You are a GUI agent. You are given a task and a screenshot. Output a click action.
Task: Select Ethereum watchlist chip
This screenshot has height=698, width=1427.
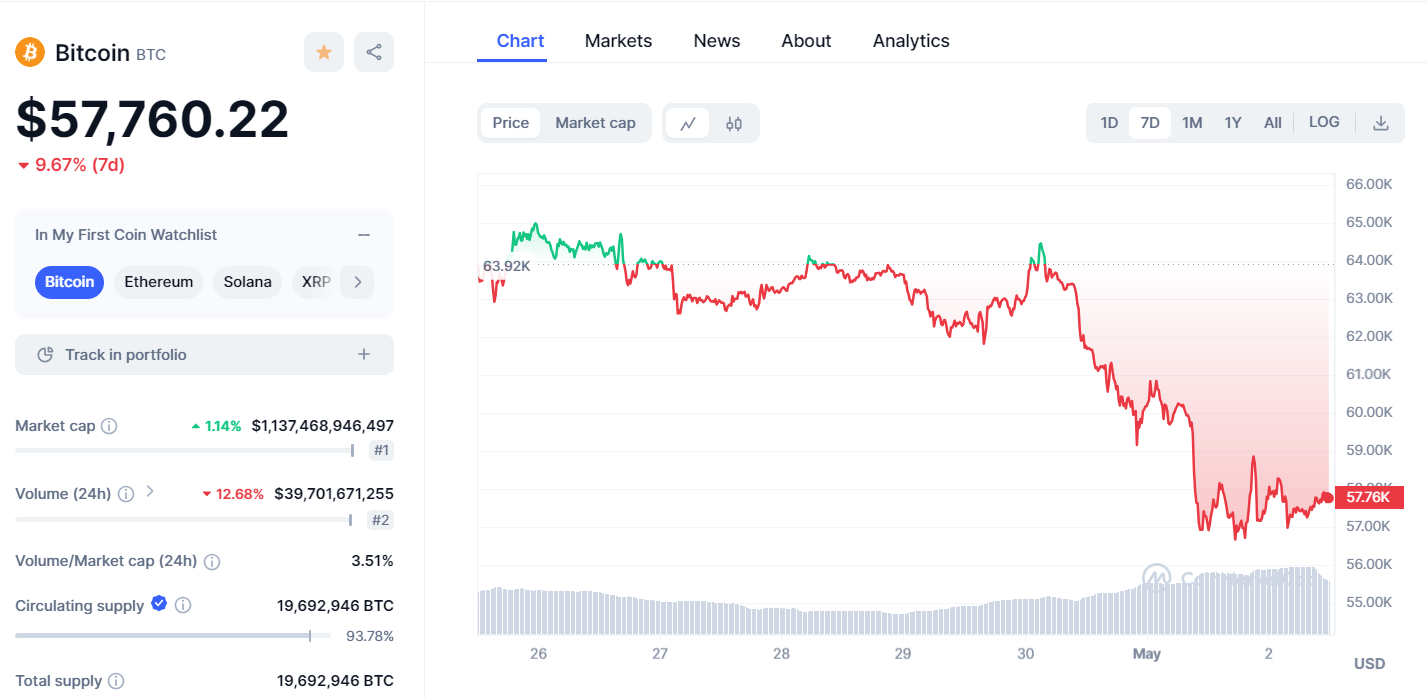[159, 282]
